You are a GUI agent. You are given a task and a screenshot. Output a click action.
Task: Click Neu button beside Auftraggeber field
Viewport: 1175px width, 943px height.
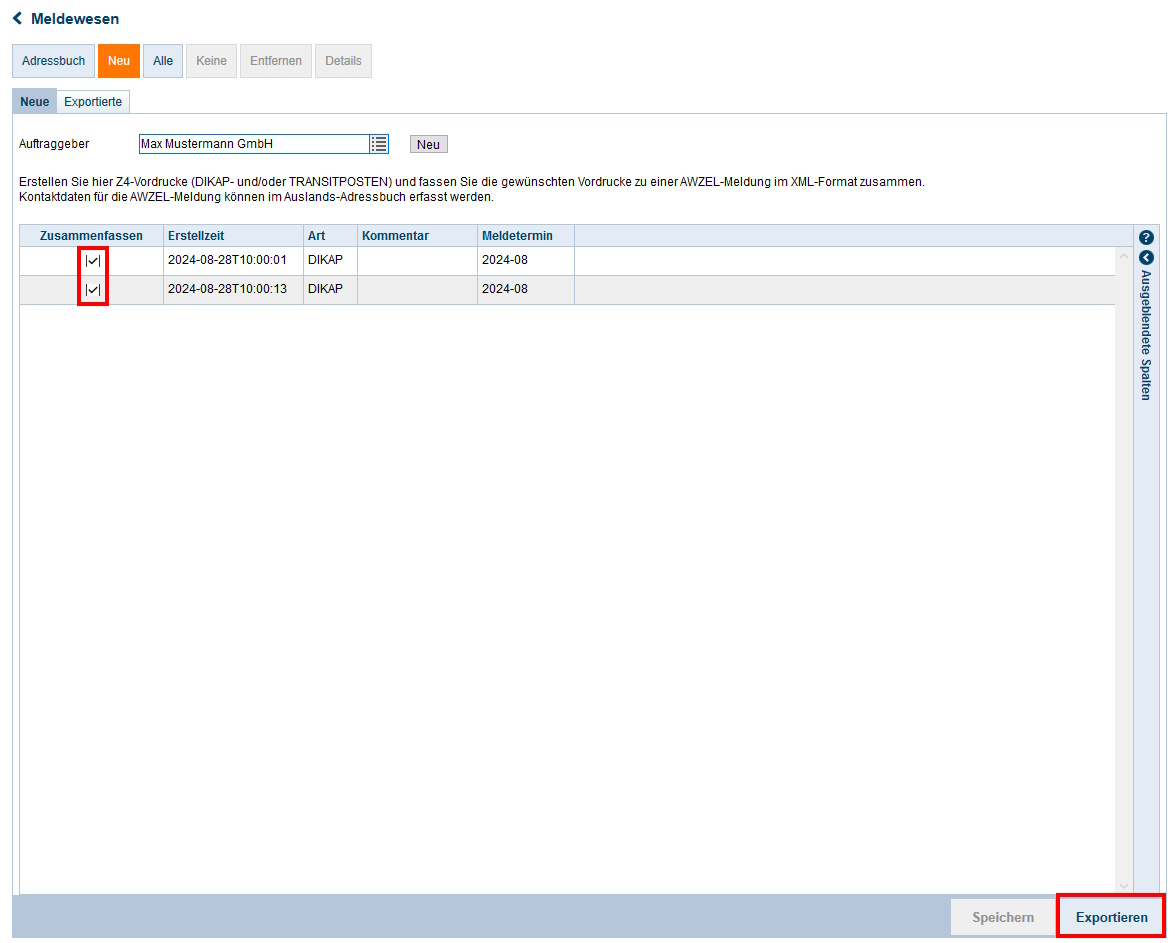429,144
